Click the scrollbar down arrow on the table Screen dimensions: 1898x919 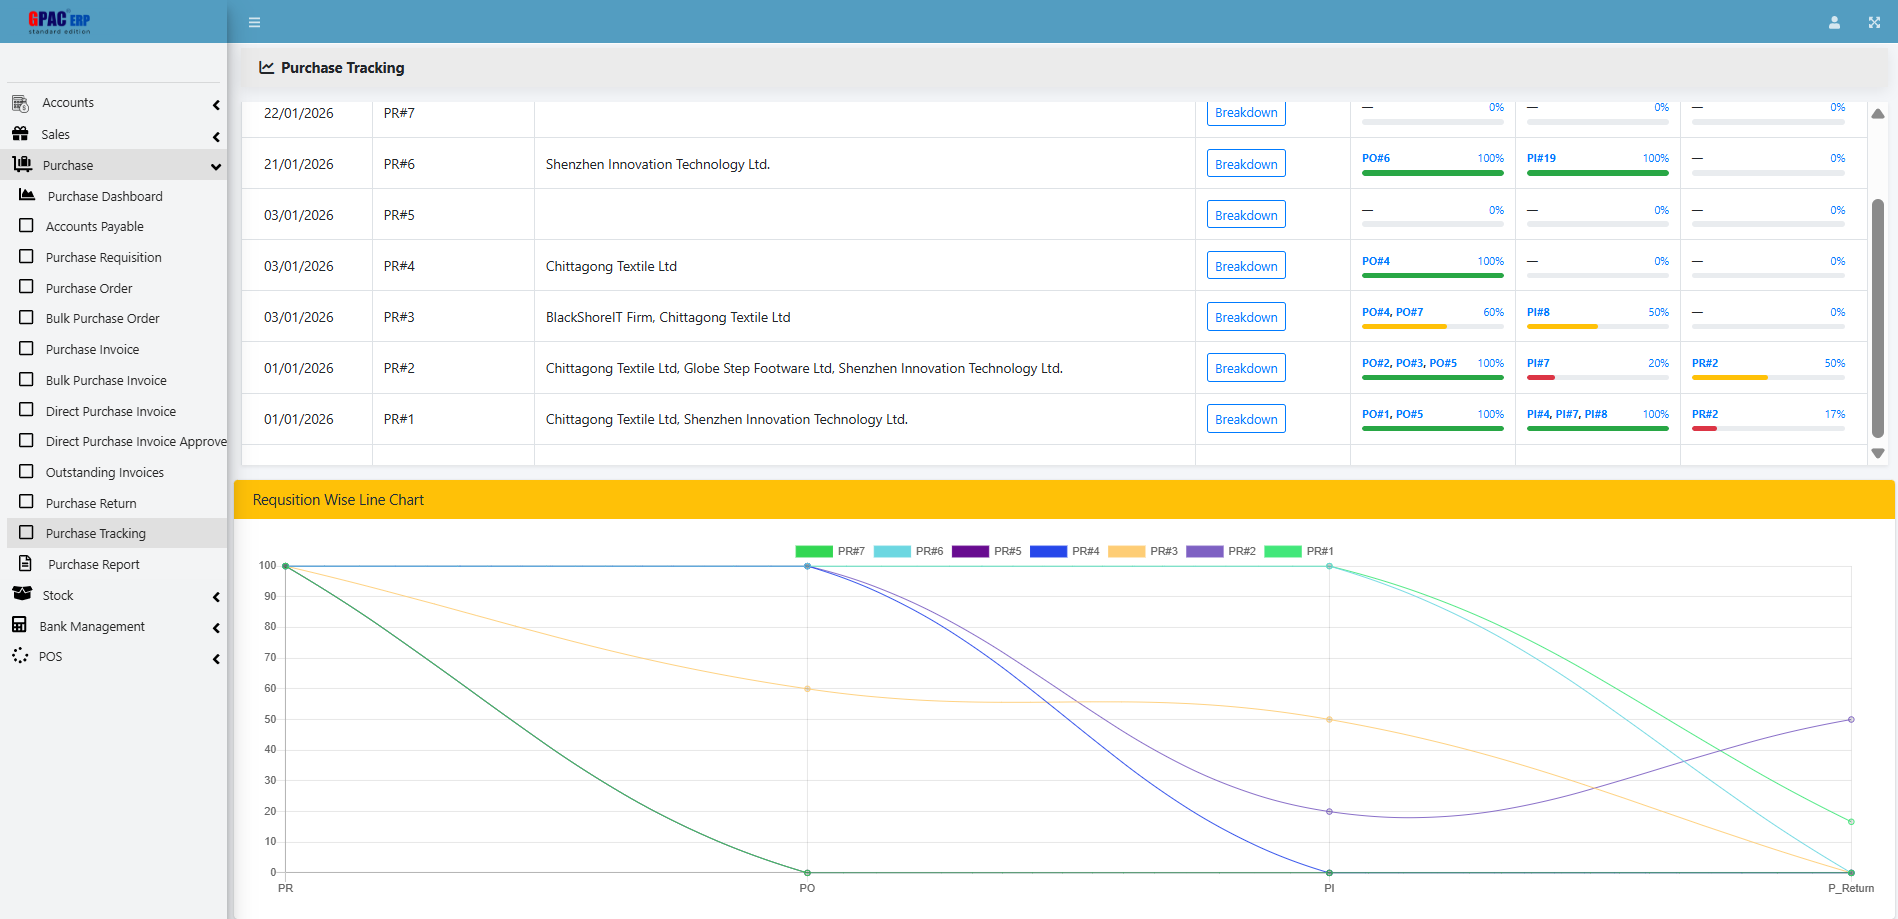1875,453
